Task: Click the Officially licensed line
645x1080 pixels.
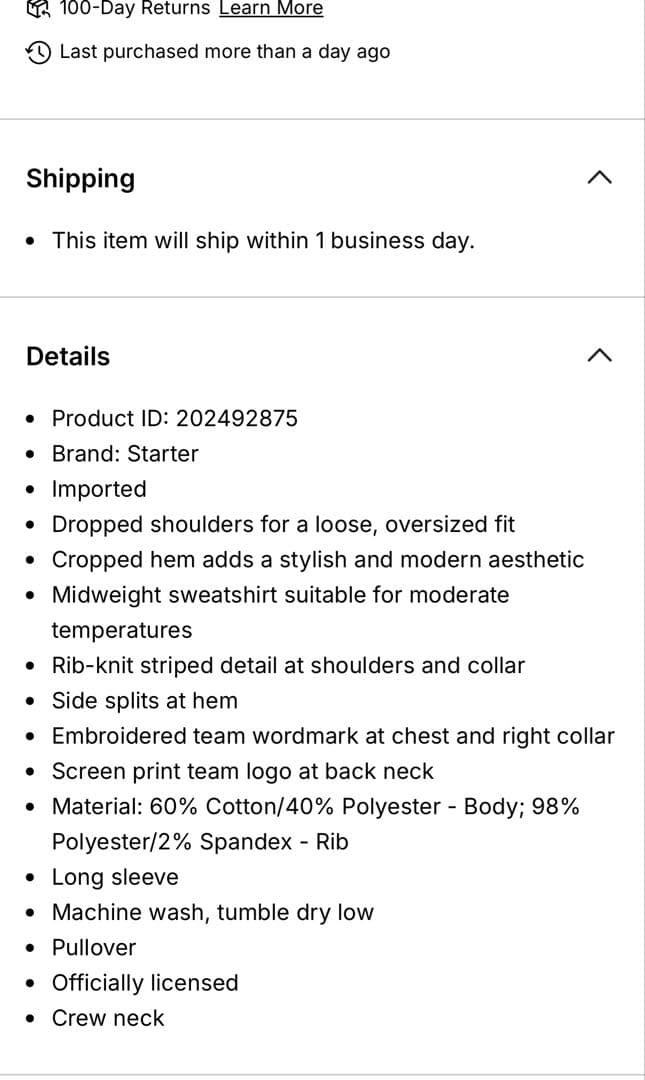Action: coord(145,983)
